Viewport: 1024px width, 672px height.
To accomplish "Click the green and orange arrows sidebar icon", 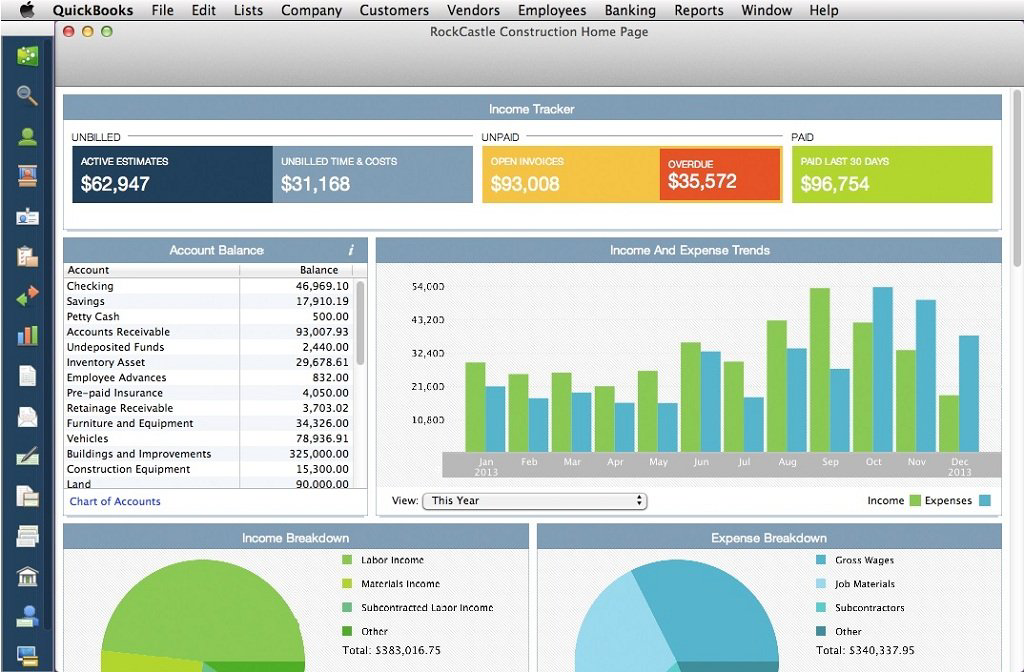I will click(27, 296).
